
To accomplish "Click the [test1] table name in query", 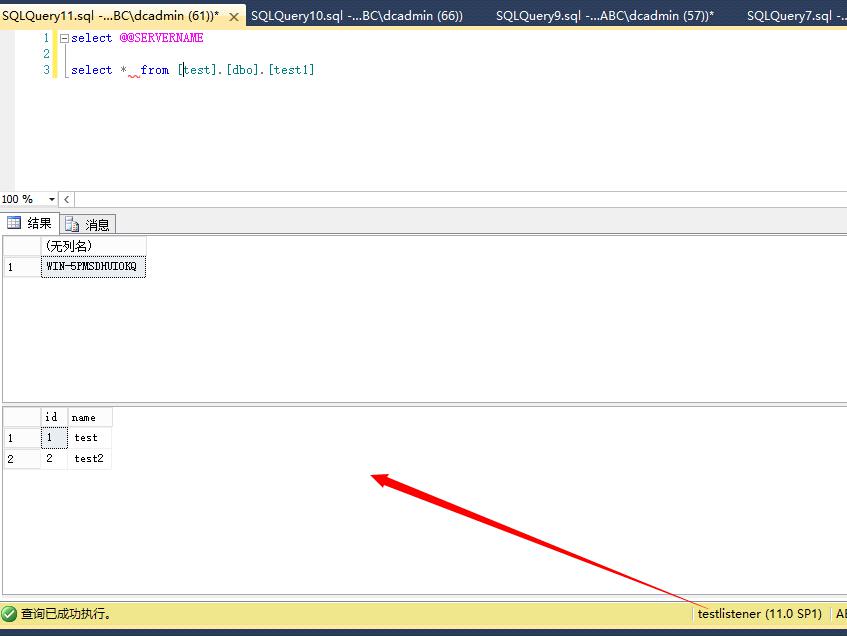I will [x=291, y=70].
